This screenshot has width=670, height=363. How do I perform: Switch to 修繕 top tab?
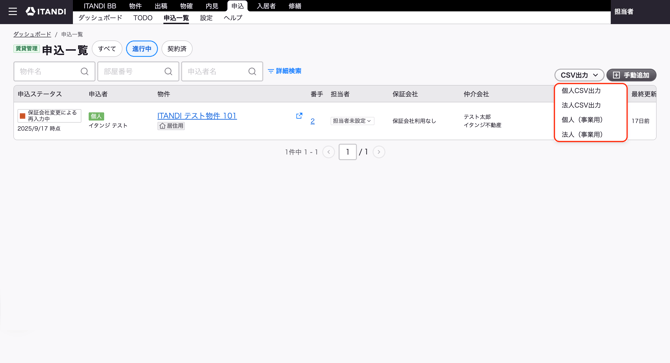(x=294, y=6)
